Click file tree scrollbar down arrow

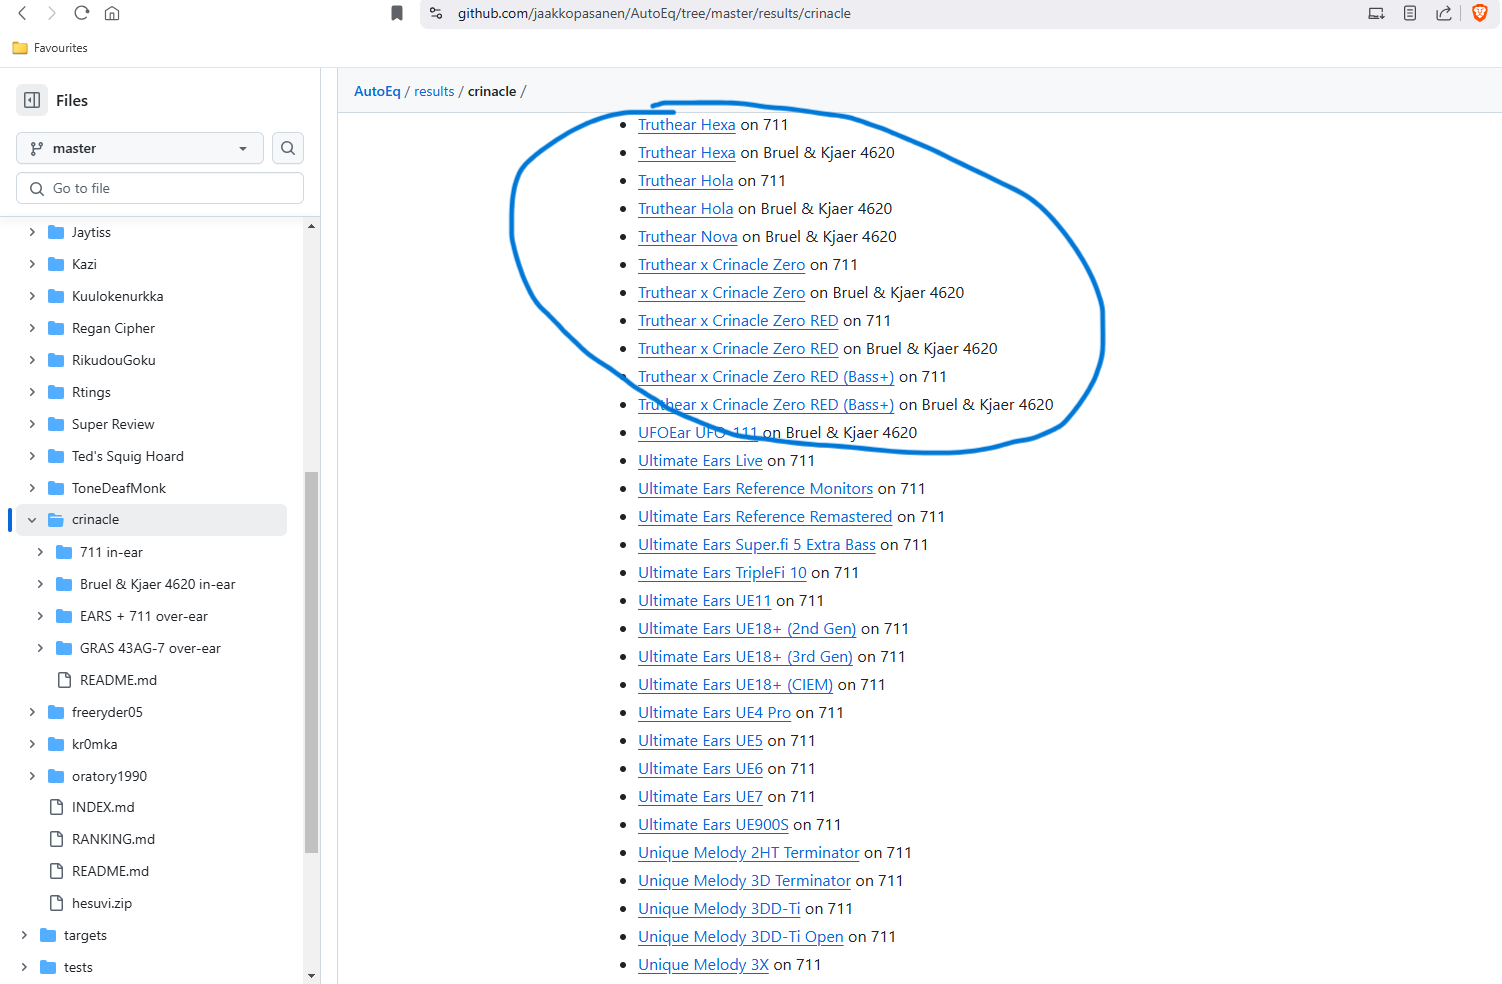point(311,975)
